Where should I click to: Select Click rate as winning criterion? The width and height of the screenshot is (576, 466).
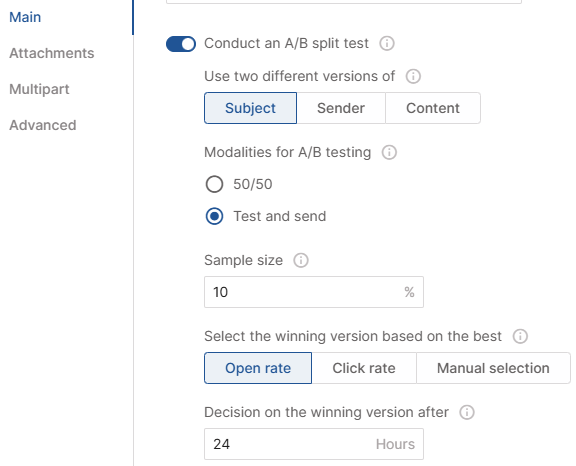(364, 368)
